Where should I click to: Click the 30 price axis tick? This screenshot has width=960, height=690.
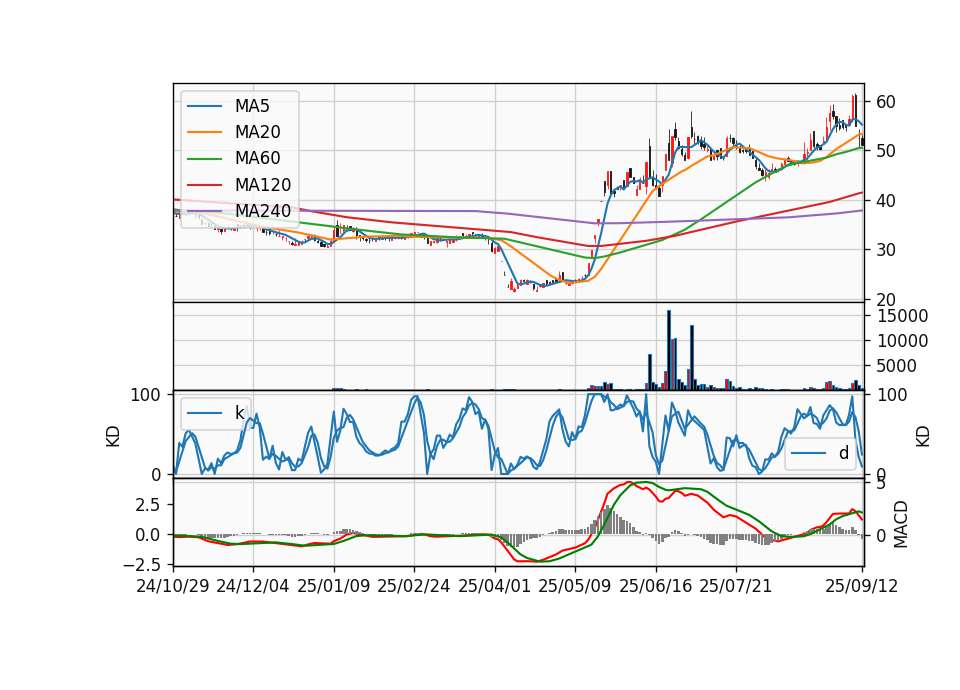[x=886, y=250]
